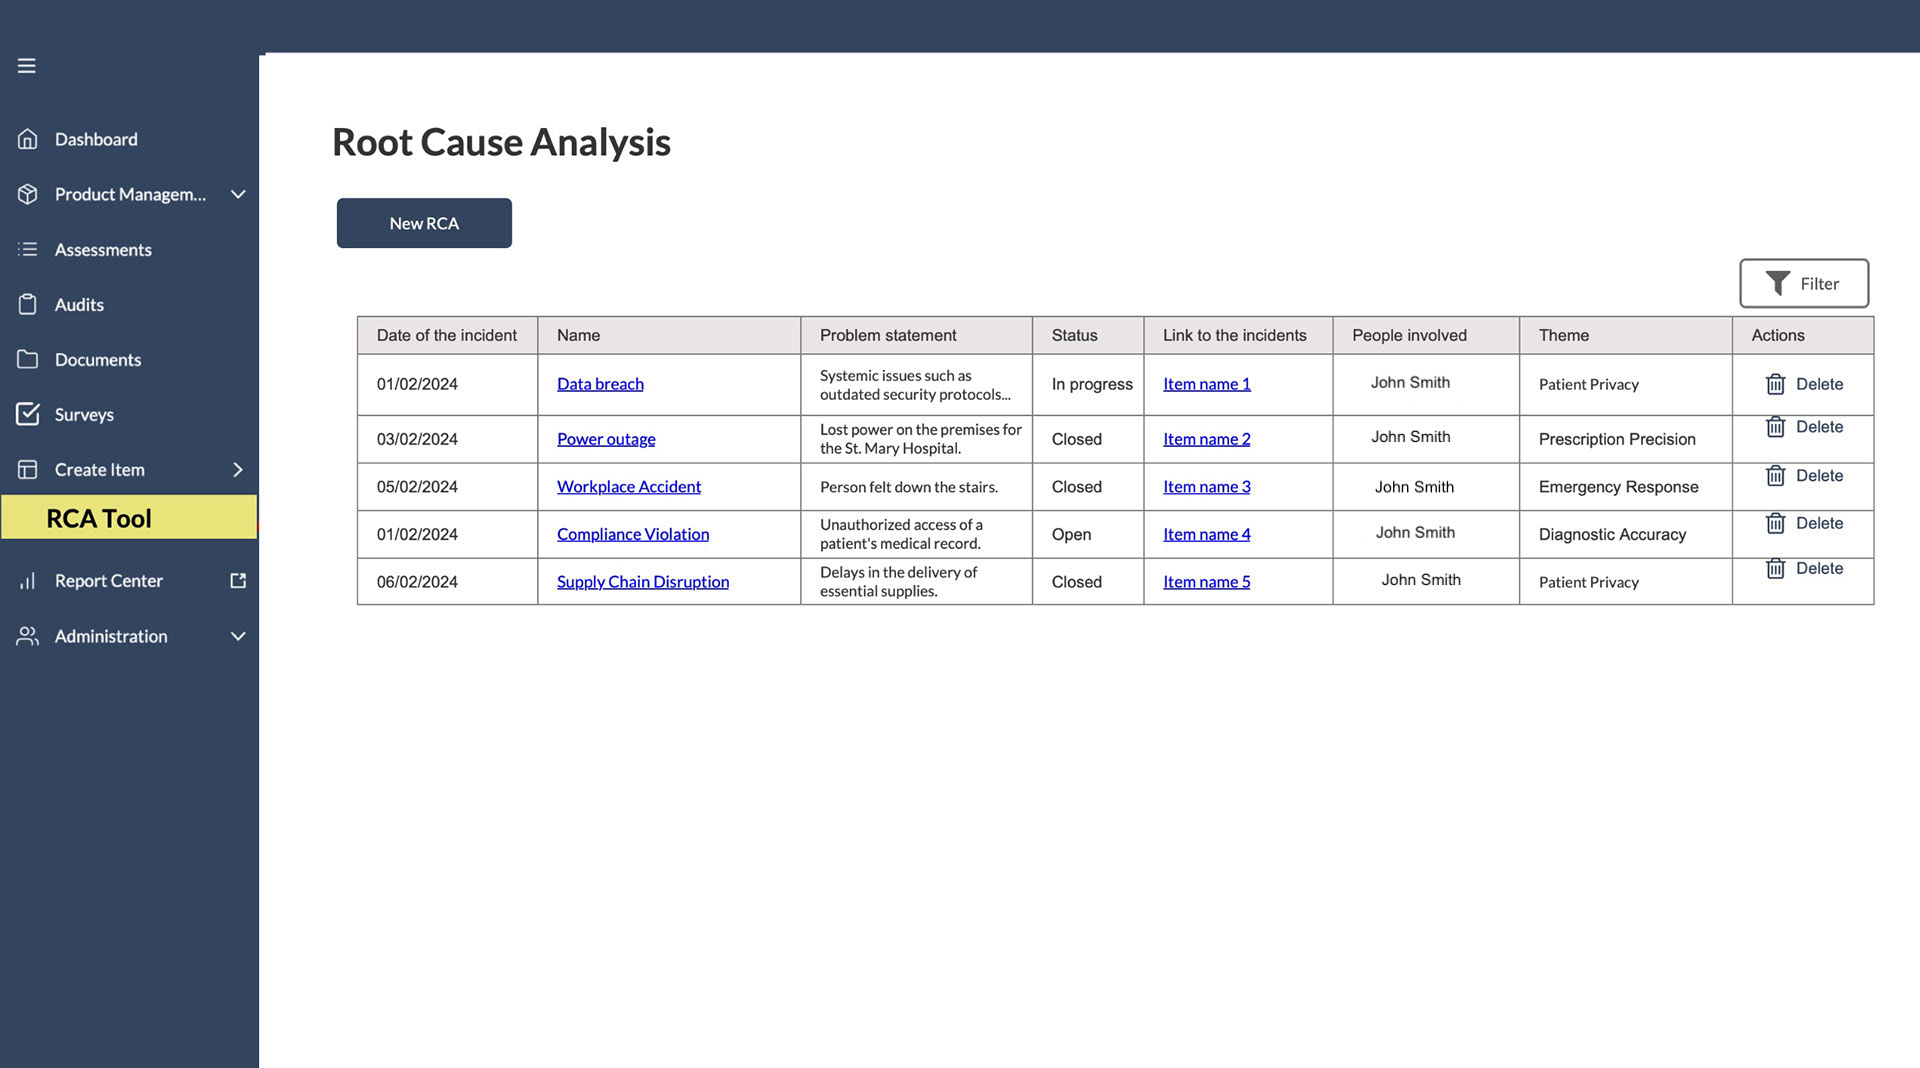The height and width of the screenshot is (1068, 1920).
Task: Open Dashboard from the sidebar
Action: 96,139
